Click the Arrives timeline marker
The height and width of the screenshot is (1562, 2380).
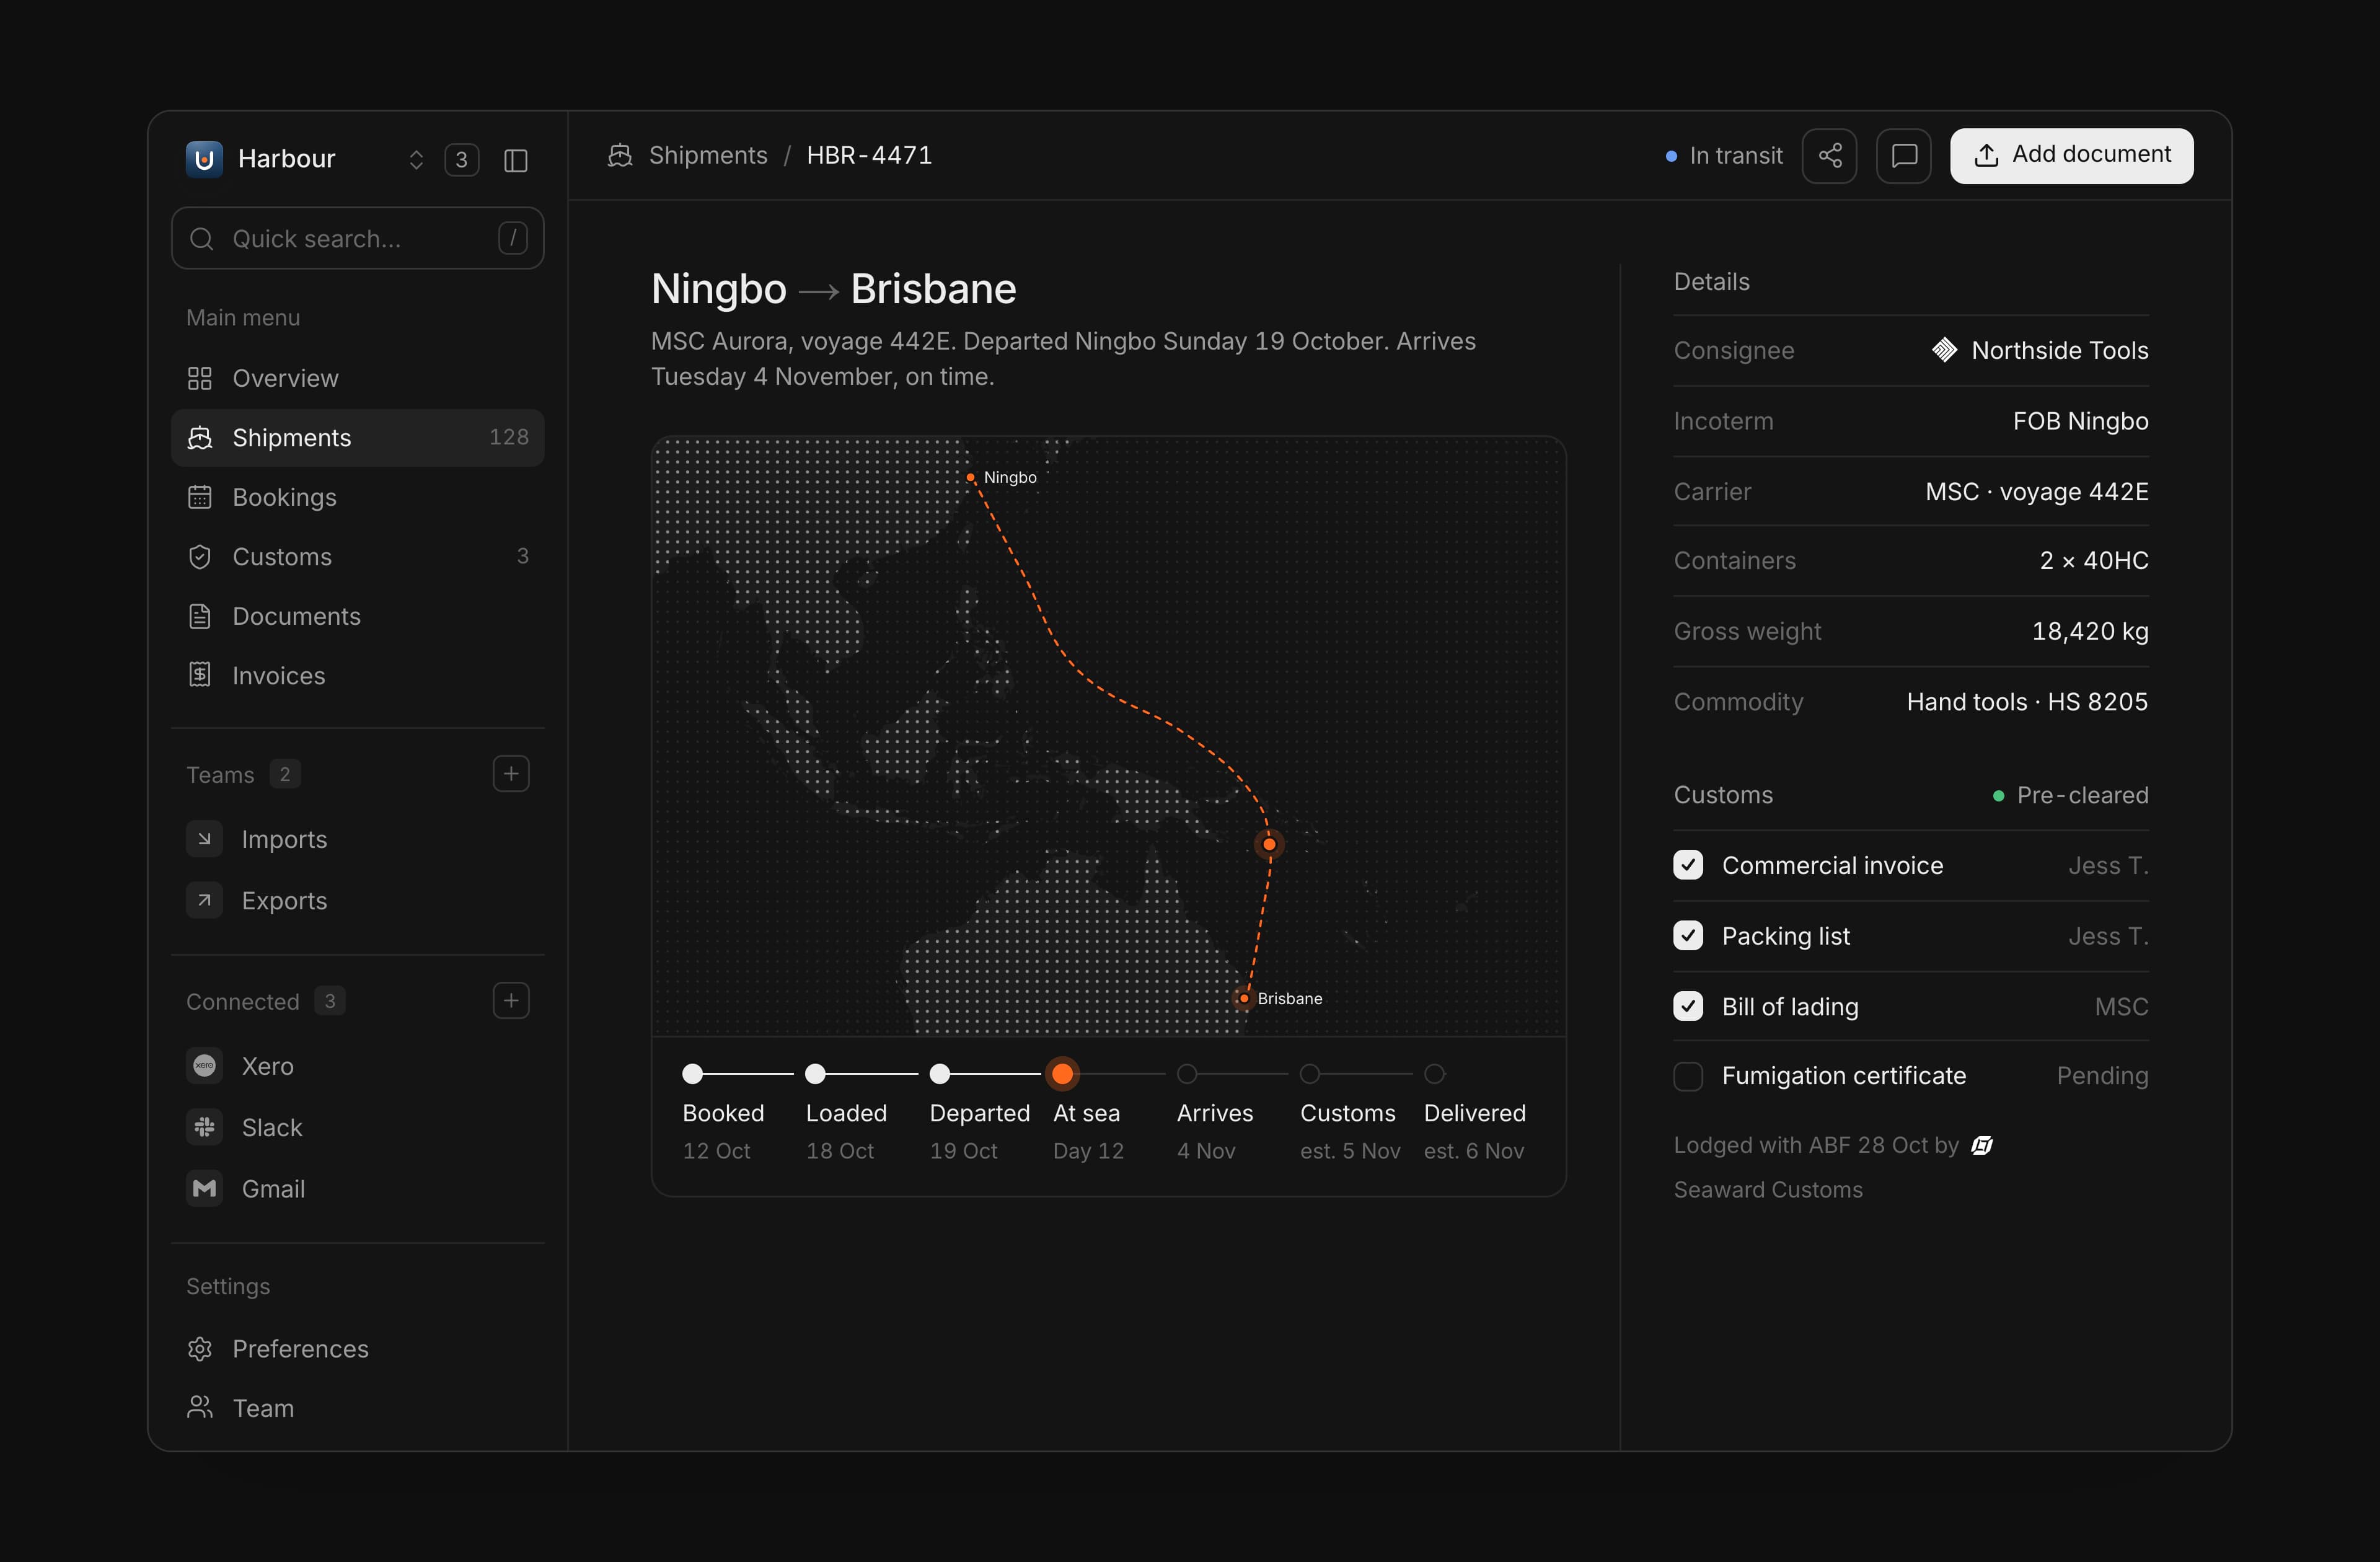tap(1186, 1074)
